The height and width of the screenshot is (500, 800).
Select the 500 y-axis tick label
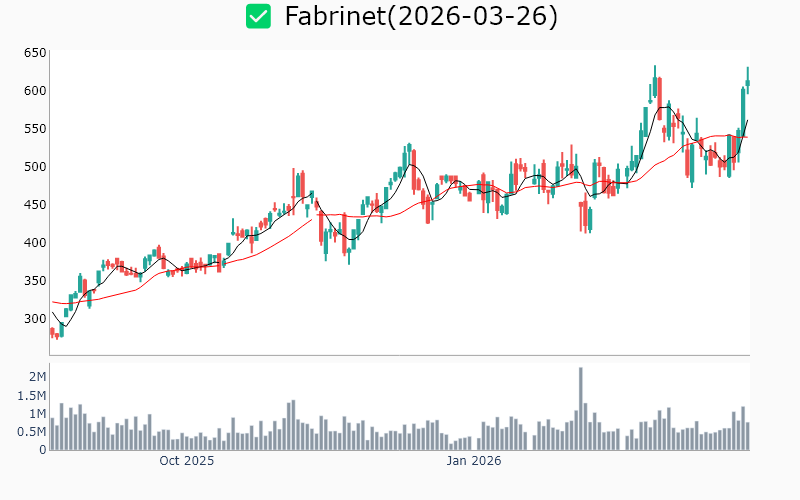pos(35,166)
